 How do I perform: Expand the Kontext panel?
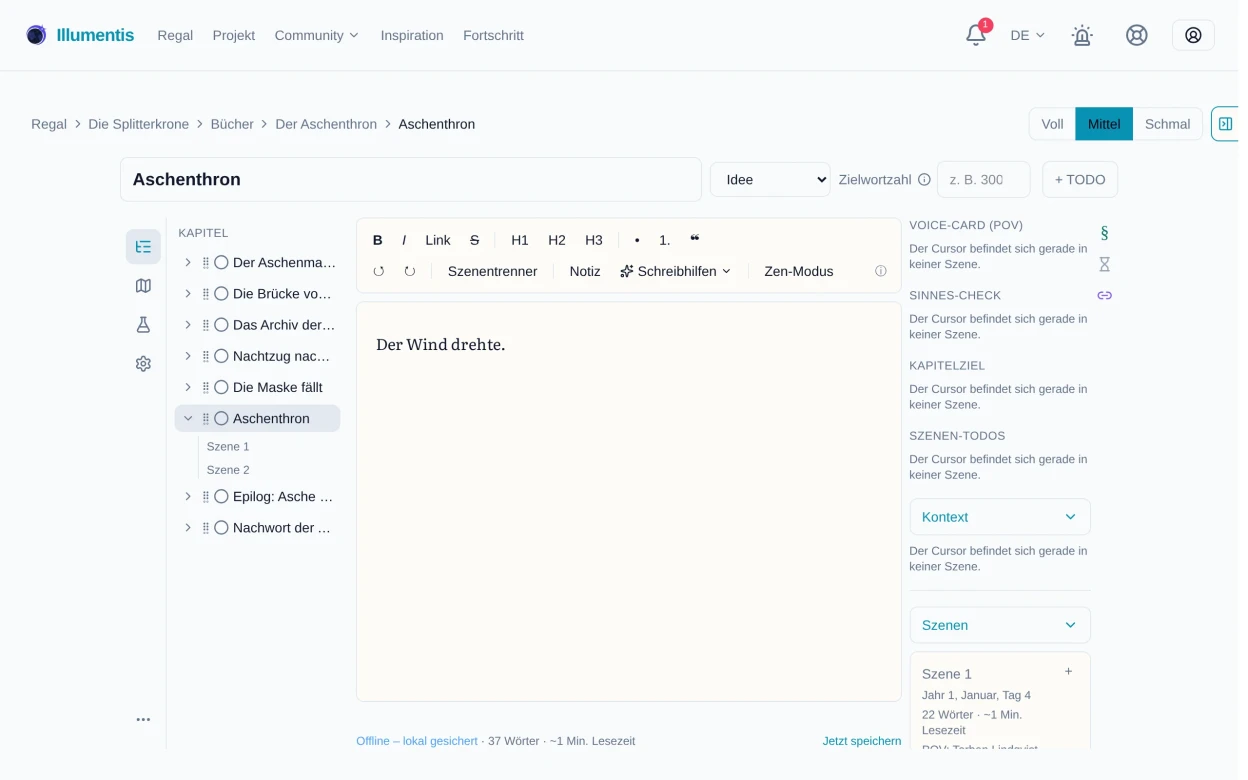tap(1000, 517)
